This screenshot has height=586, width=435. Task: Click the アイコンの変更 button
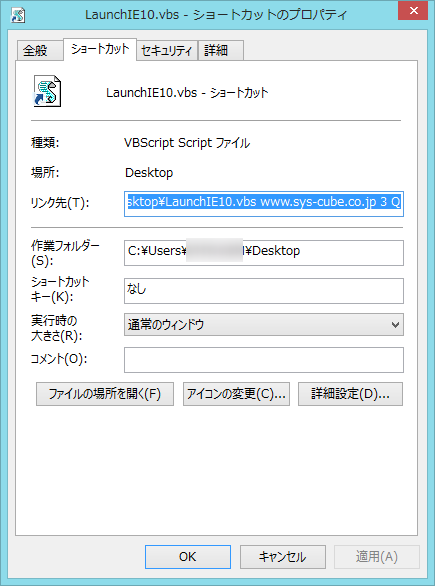236,394
